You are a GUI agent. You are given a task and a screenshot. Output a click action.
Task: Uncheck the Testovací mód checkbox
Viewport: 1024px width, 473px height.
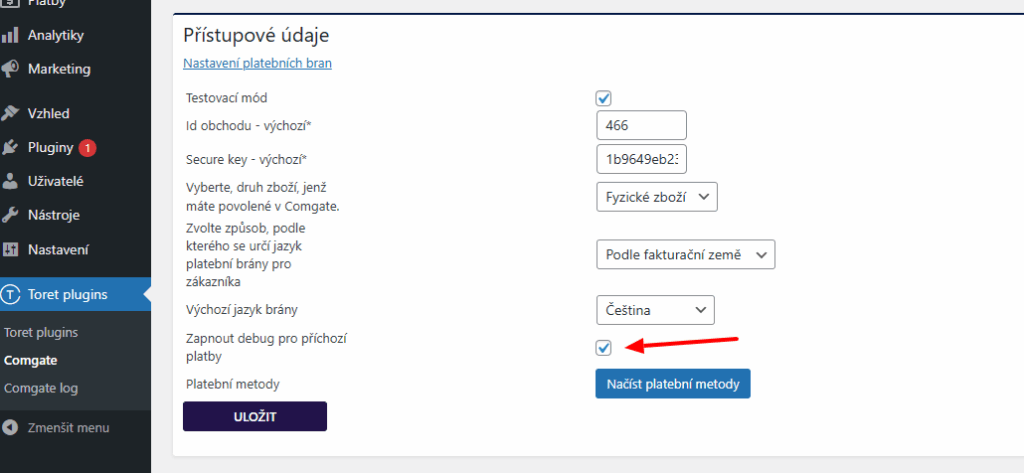(x=603, y=99)
